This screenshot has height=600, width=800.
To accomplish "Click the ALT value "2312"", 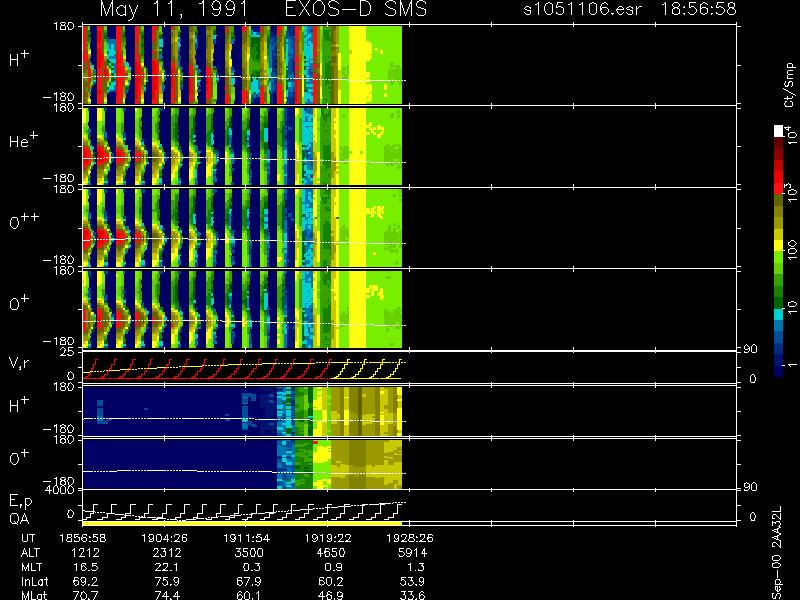I will tap(167, 553).
